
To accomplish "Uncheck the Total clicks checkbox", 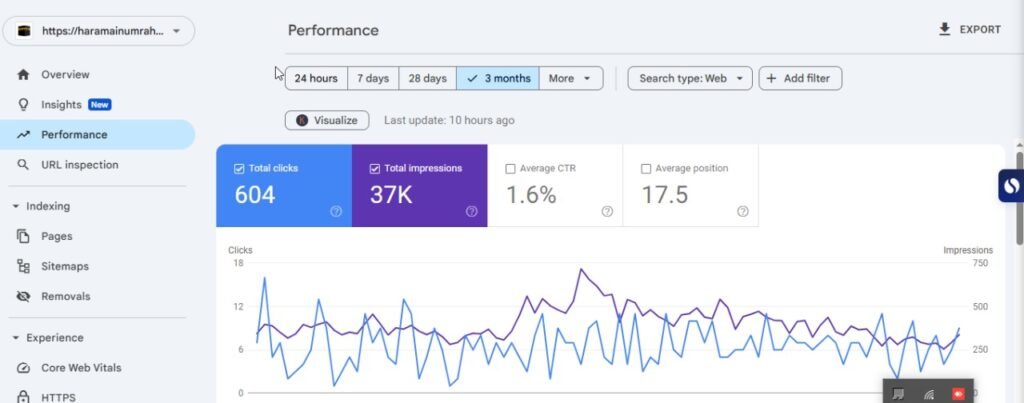I will (238, 169).
